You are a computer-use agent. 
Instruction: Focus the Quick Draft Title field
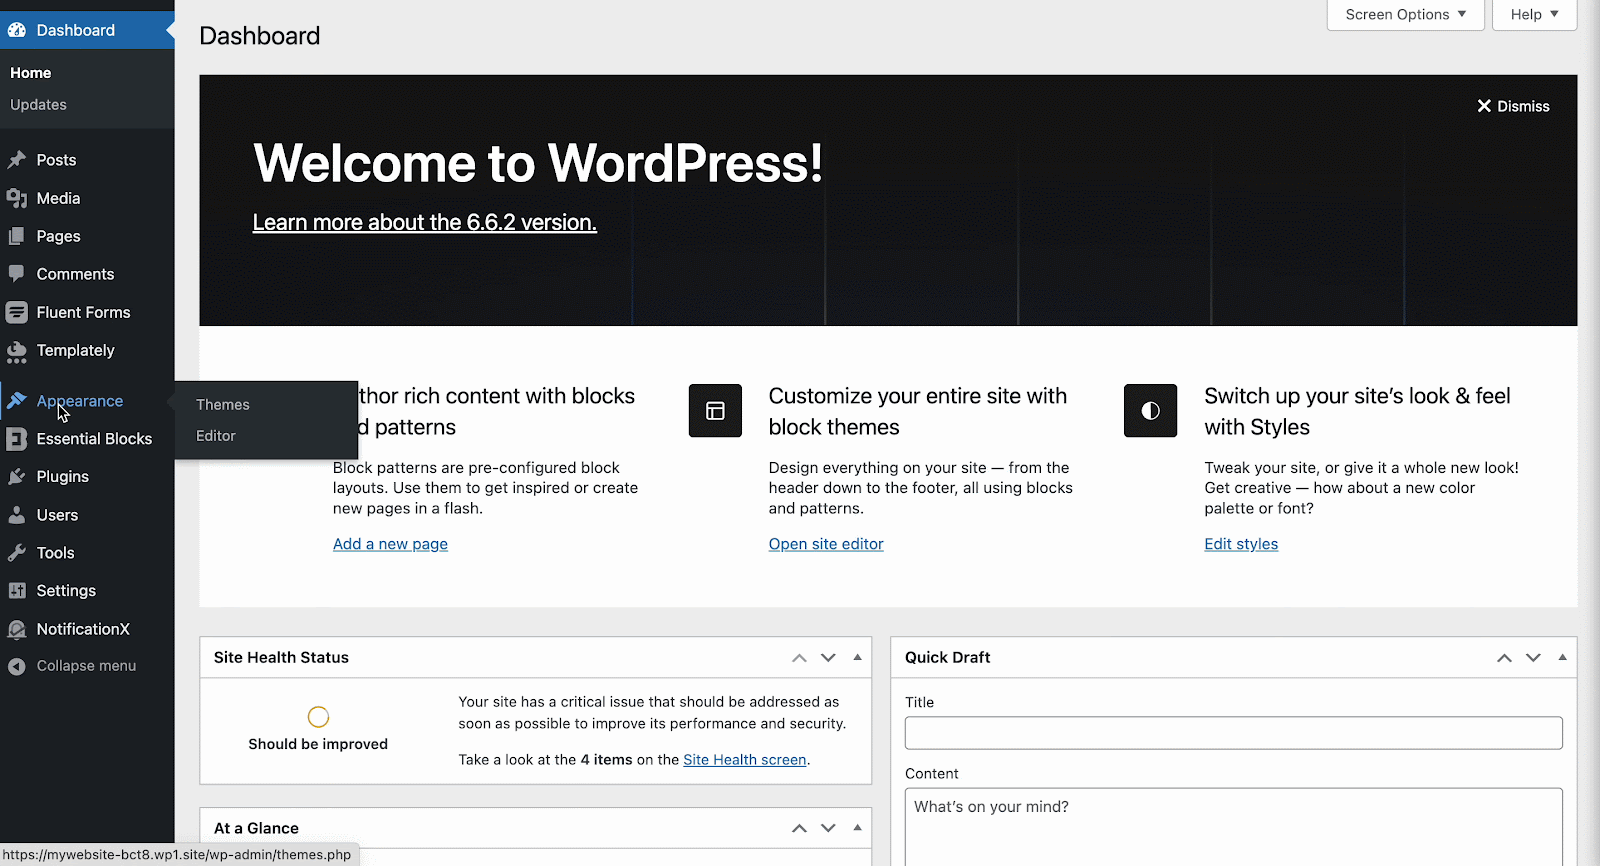[1233, 733]
